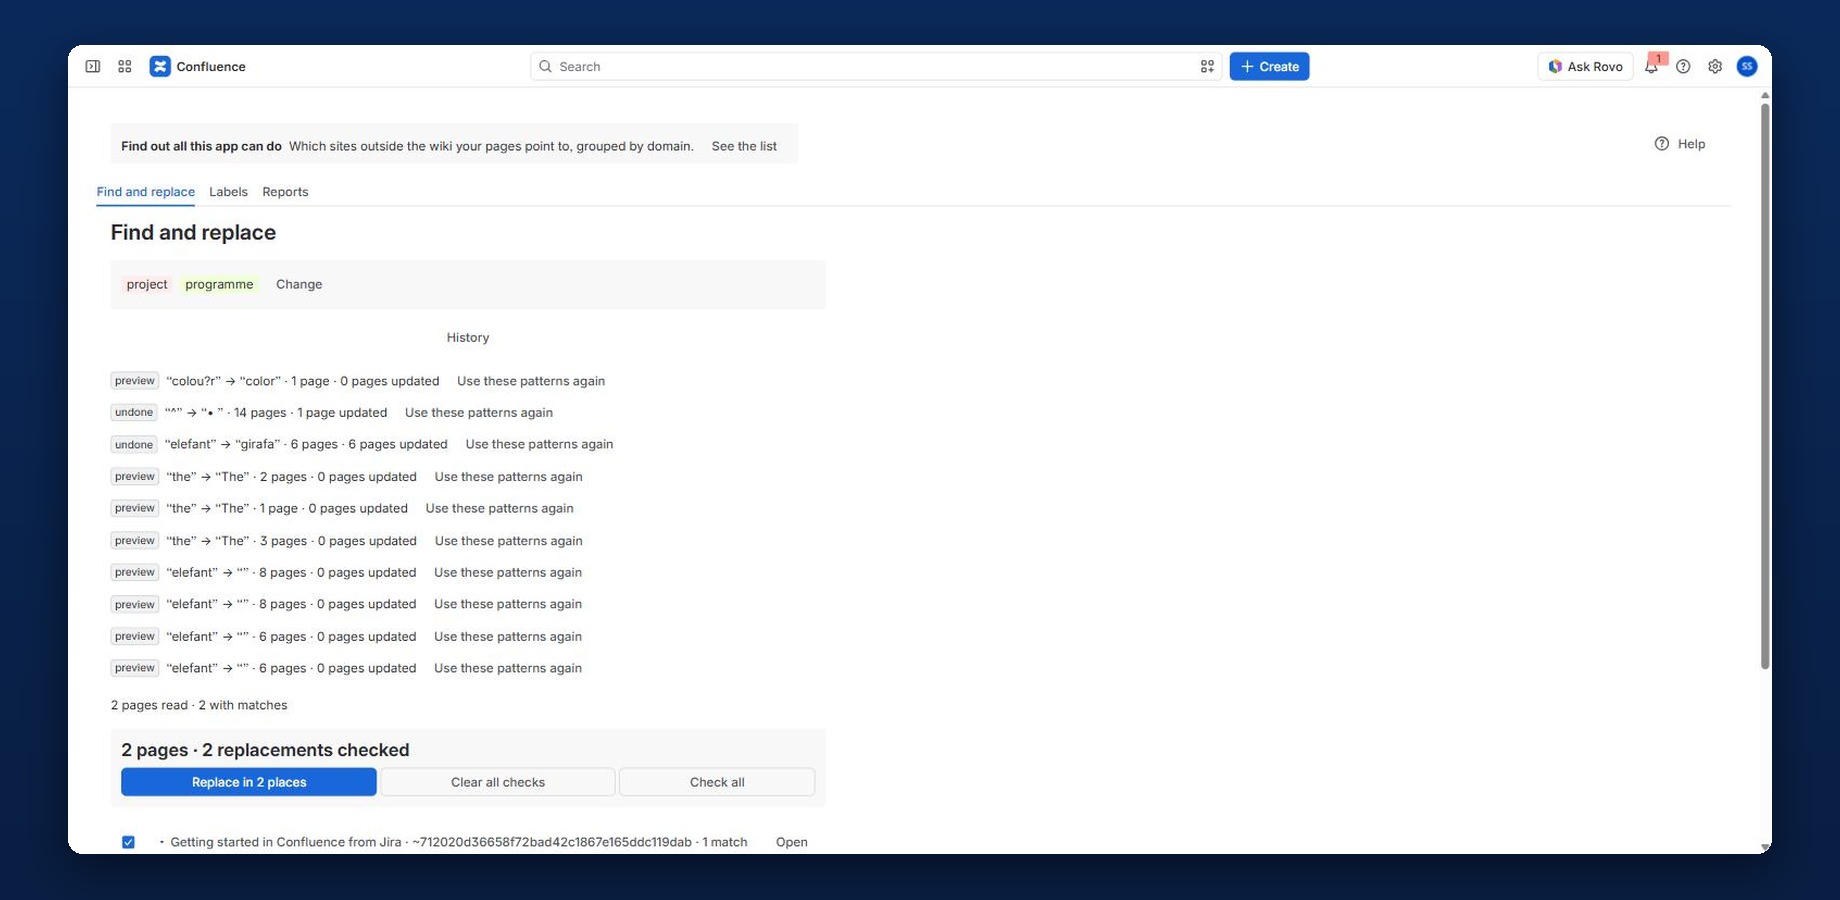Viewport: 1840px width, 900px height.
Task: Reuse patterns for elefant to girafa entry
Action: pos(539,444)
